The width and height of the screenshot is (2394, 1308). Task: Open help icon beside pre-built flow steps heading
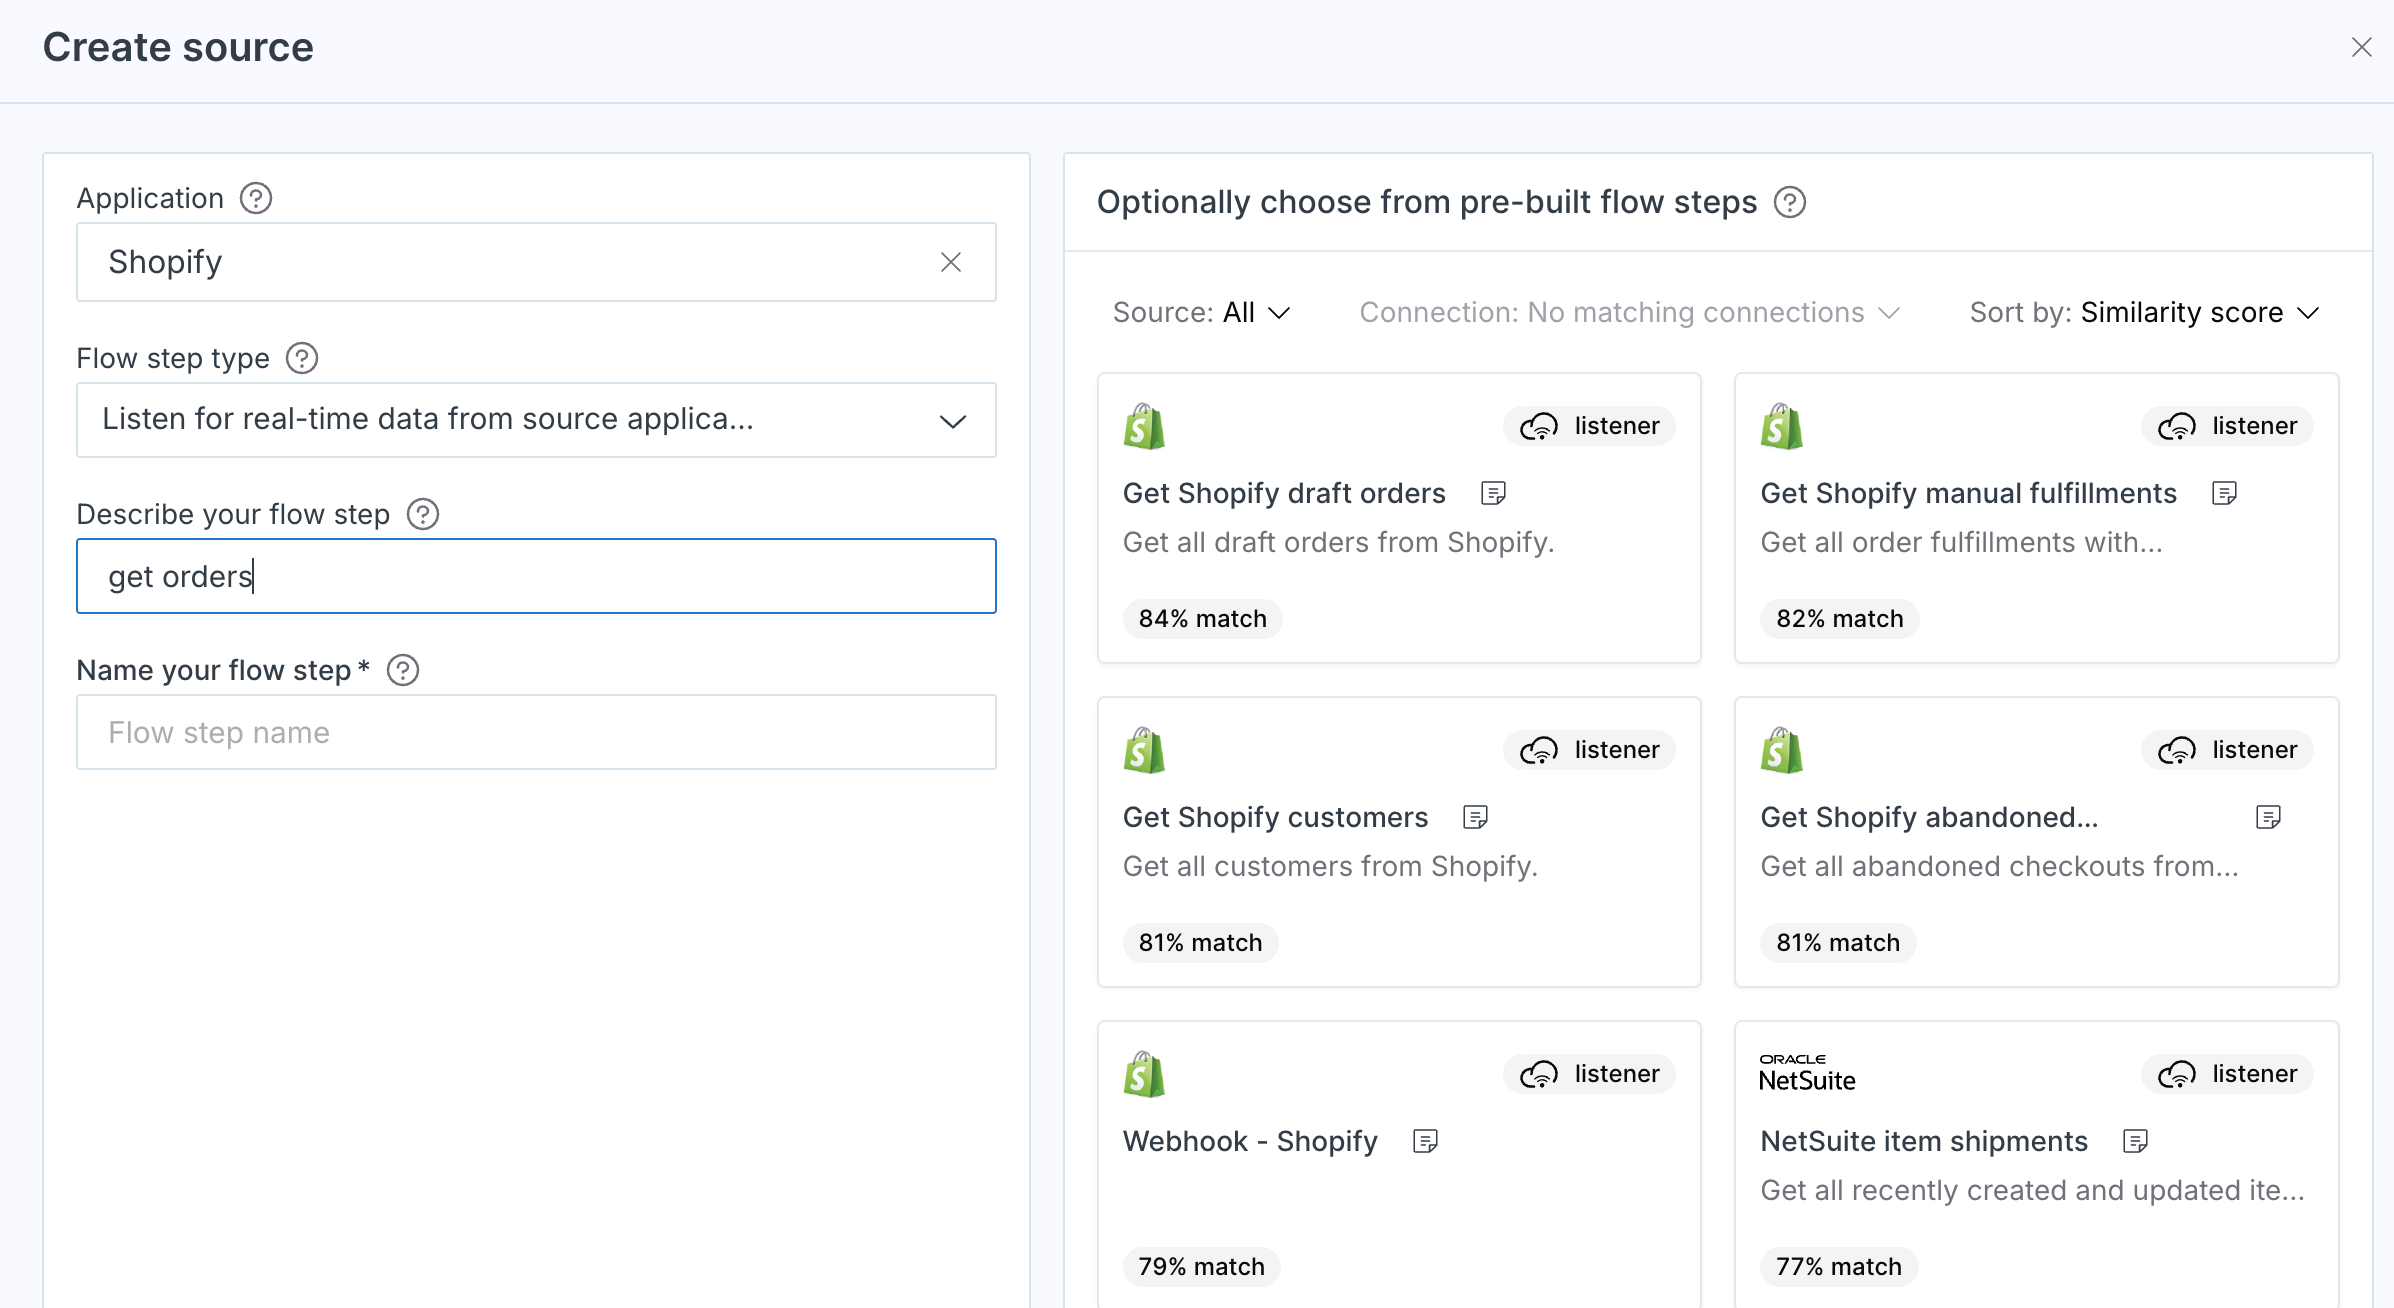coord(1790,202)
